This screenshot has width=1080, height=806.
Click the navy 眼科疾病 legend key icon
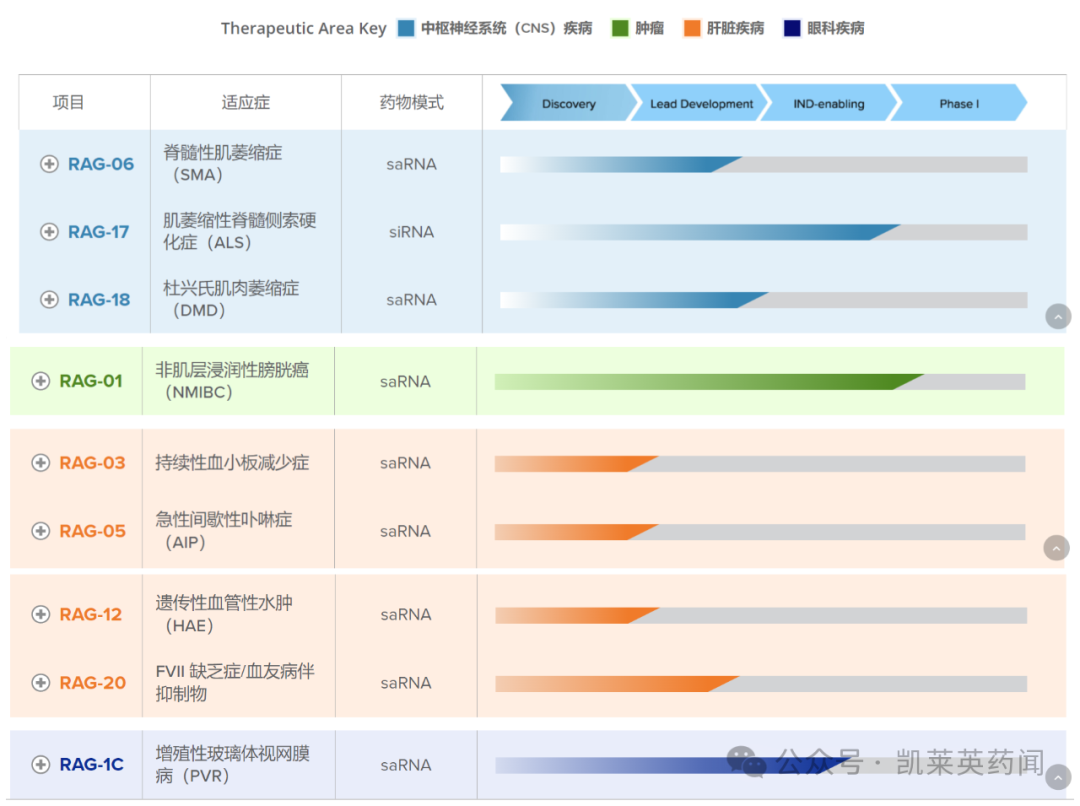(792, 28)
